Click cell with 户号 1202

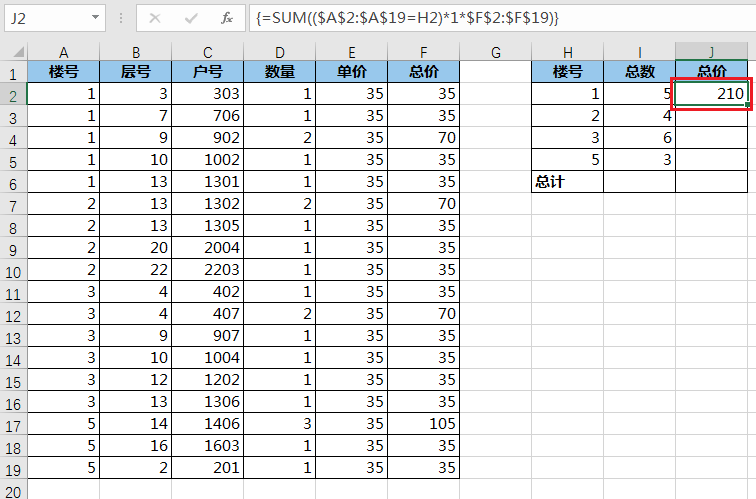(207, 380)
